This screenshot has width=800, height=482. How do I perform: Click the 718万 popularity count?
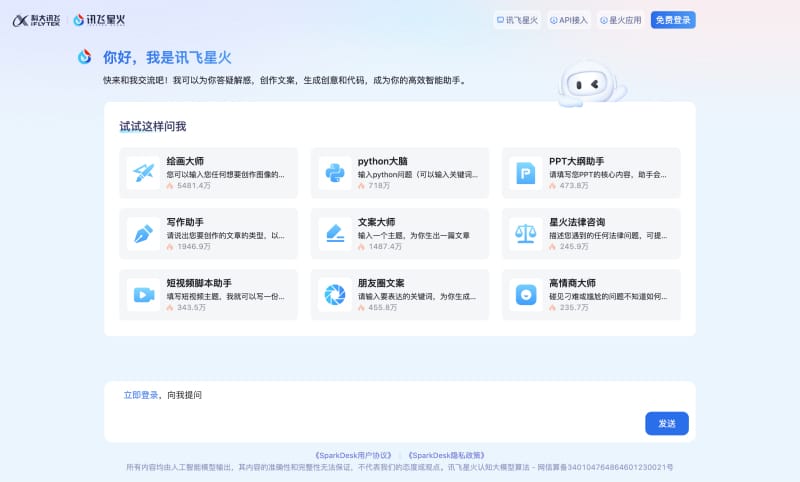(x=379, y=186)
